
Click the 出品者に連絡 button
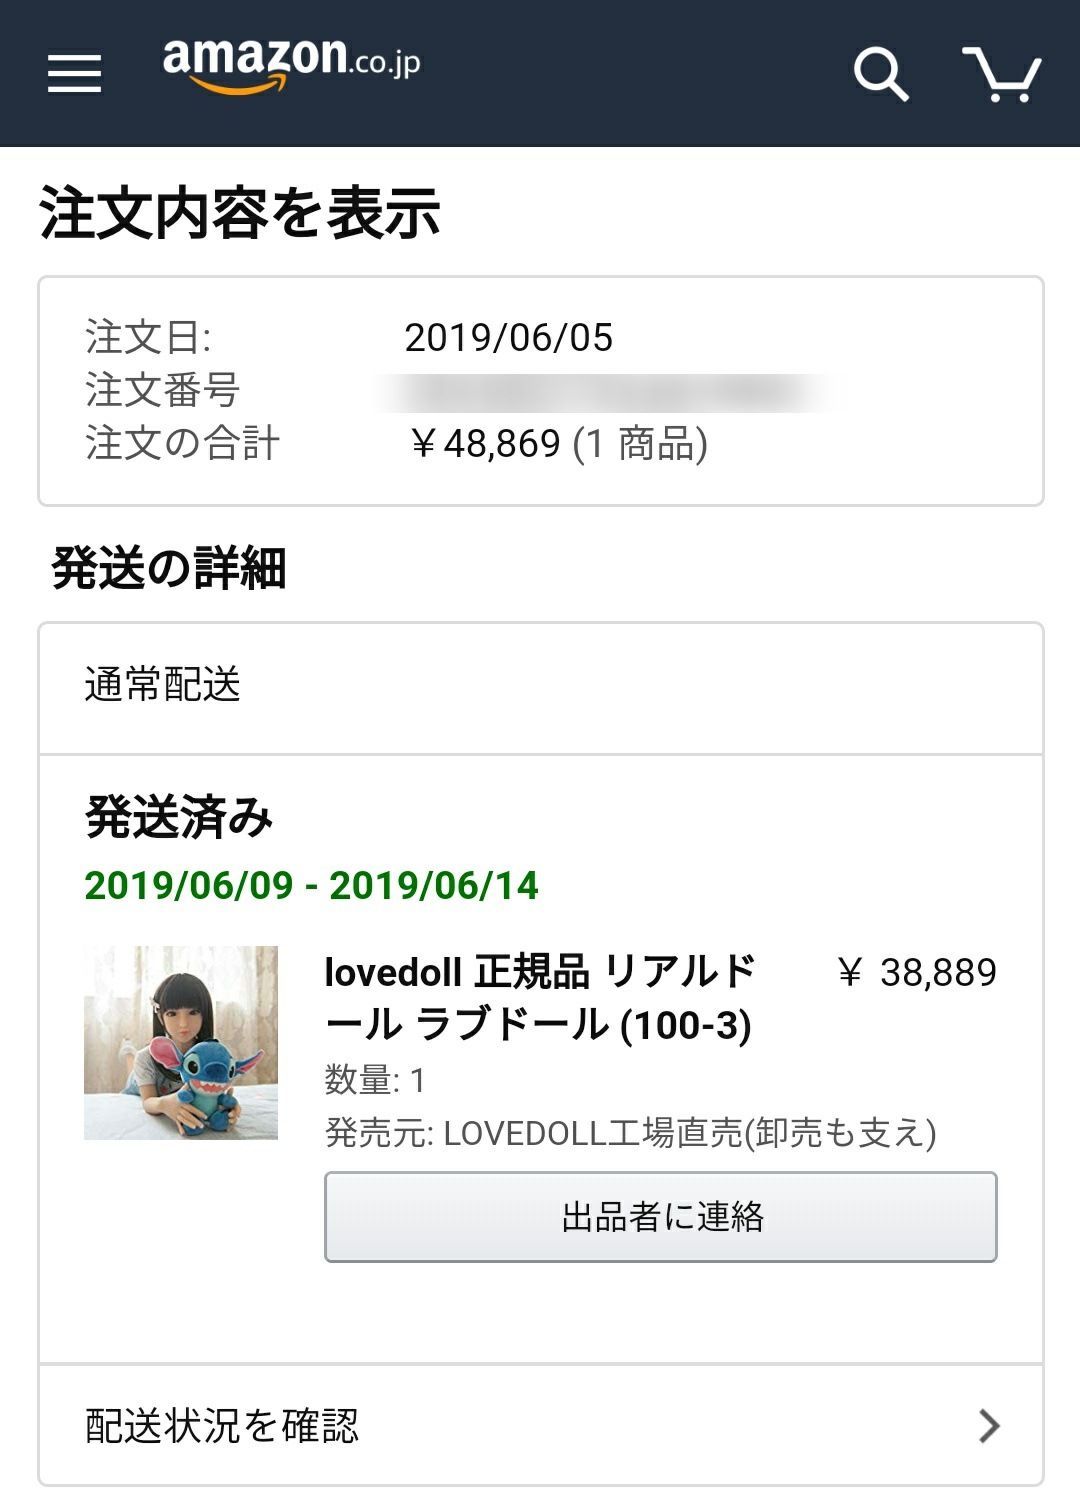coord(661,1217)
